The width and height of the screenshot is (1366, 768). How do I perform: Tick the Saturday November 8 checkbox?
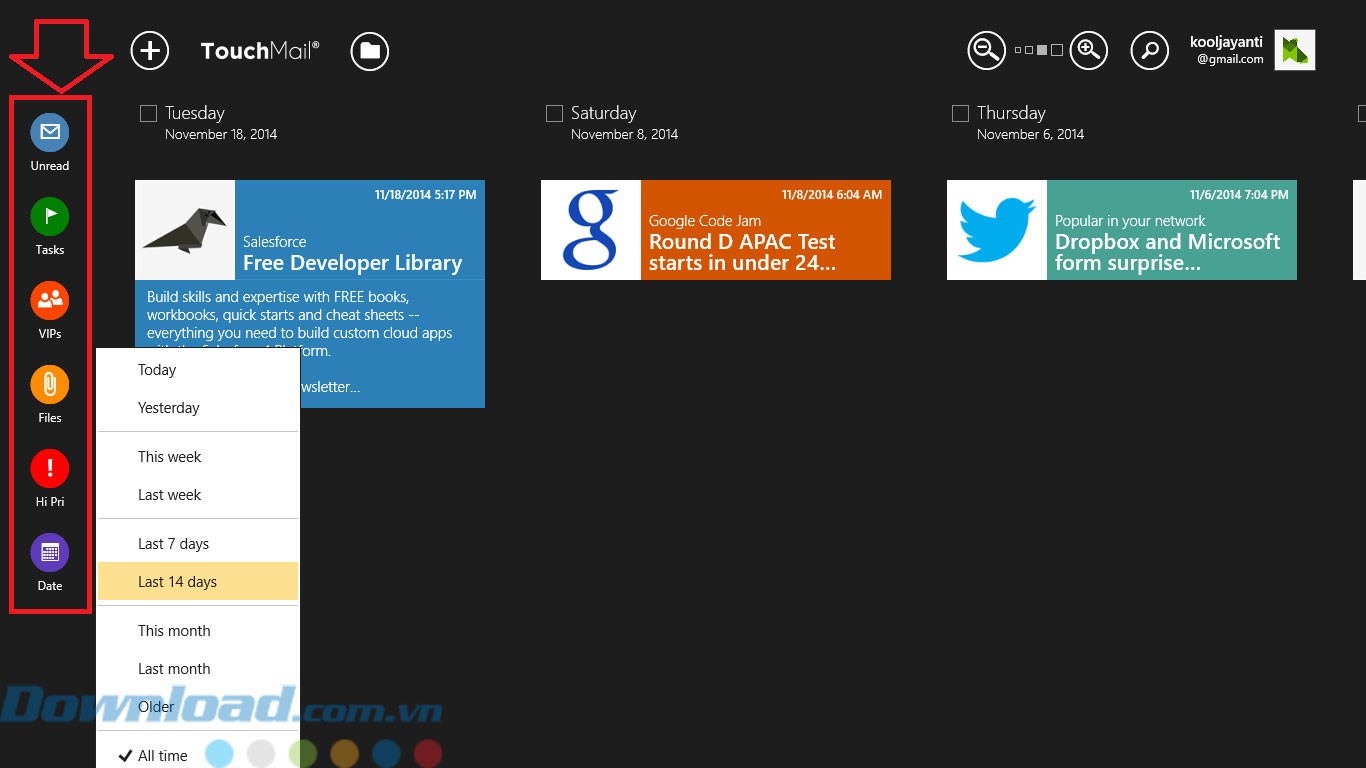click(x=554, y=114)
